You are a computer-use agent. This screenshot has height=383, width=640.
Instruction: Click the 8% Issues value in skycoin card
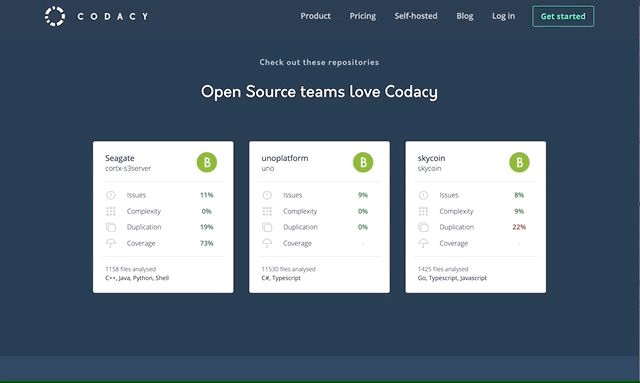(519, 195)
